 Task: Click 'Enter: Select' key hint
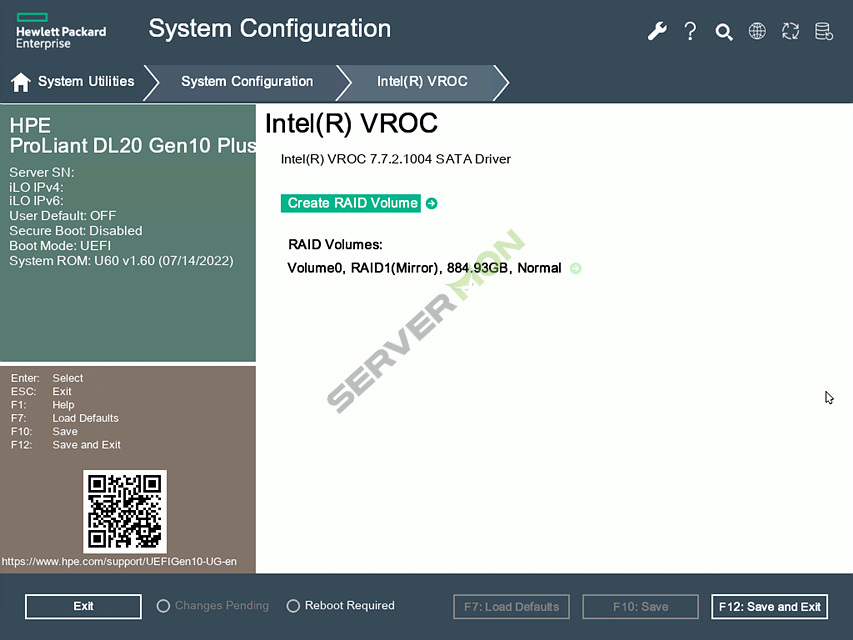[x=47, y=378]
